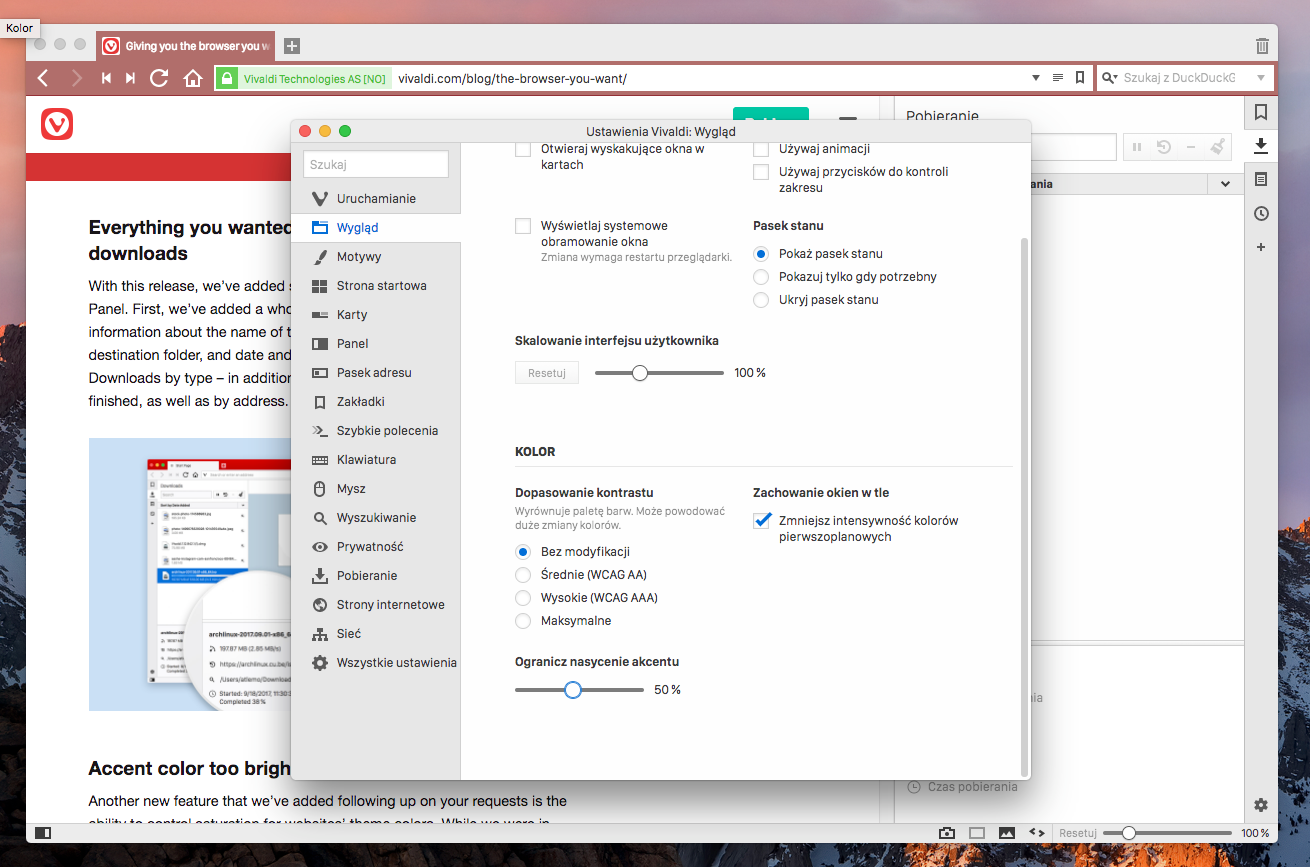This screenshot has height=867, width=1310.
Task: Enable 'Otwieraj wyskakujące okna w kartach' checkbox
Action: click(x=523, y=149)
